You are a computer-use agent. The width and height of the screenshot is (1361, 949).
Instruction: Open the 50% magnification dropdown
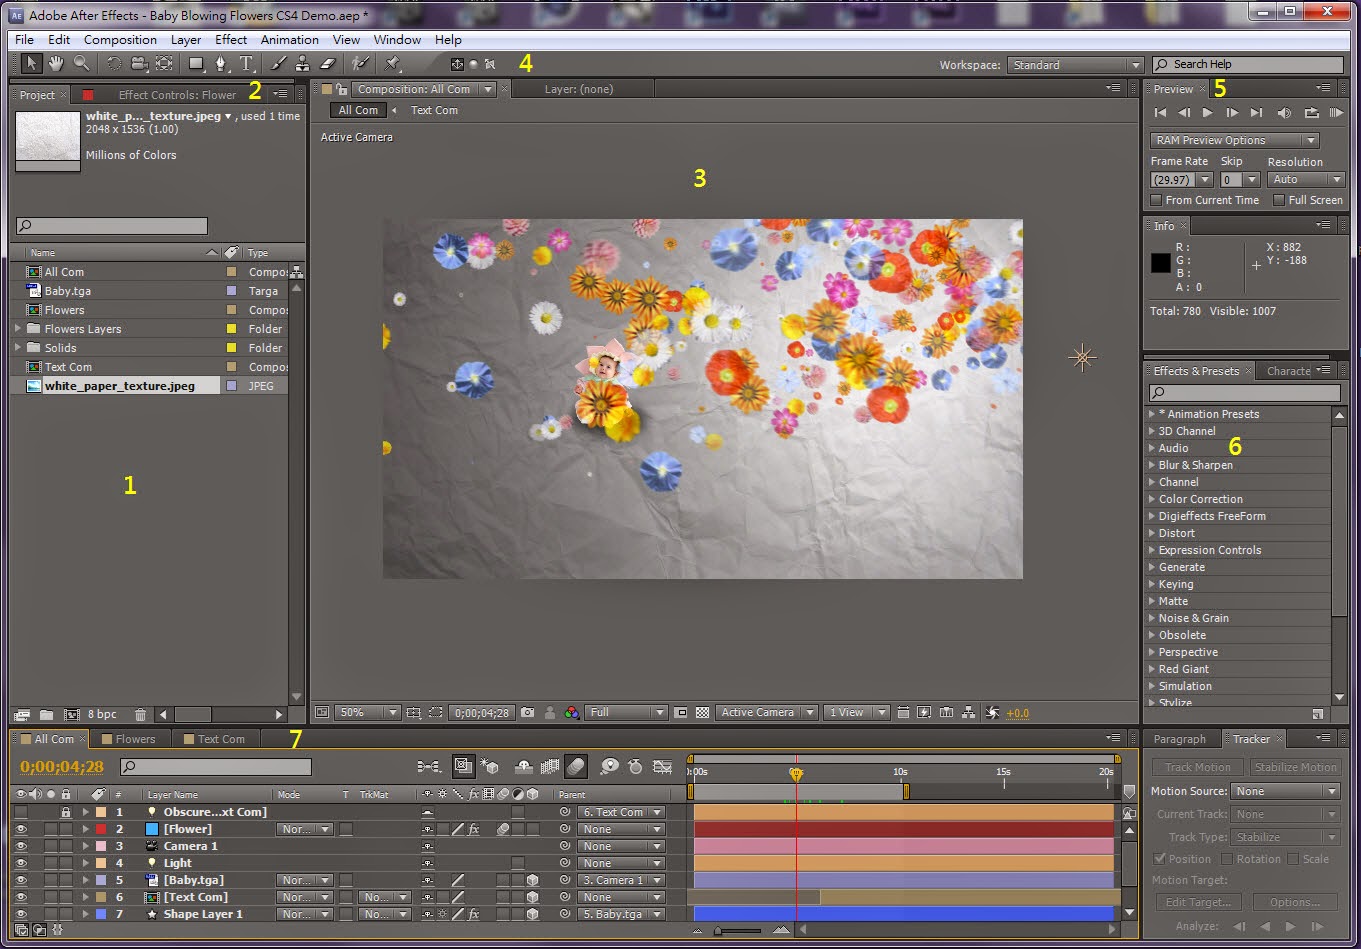click(367, 712)
